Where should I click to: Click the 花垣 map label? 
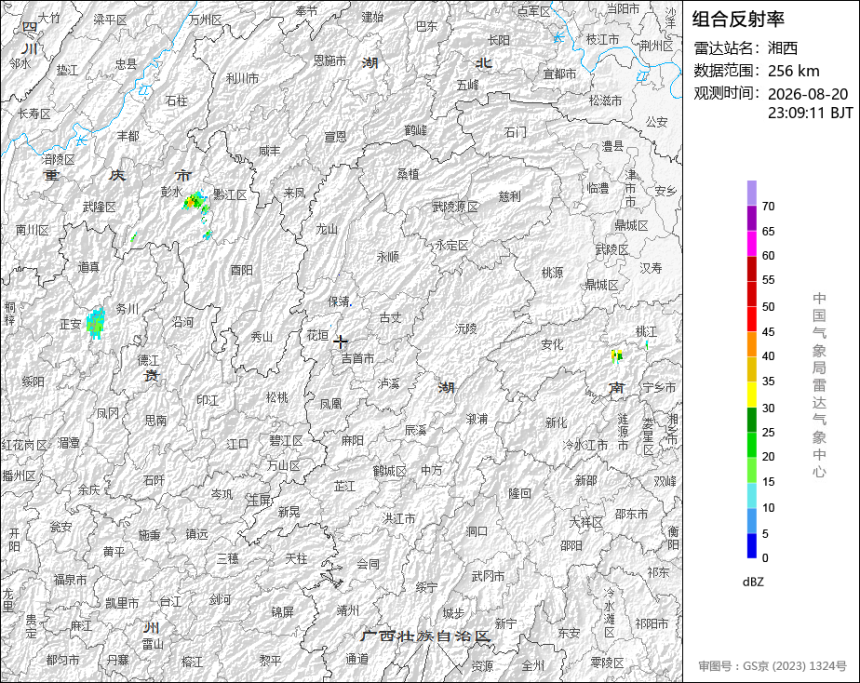click(317, 335)
